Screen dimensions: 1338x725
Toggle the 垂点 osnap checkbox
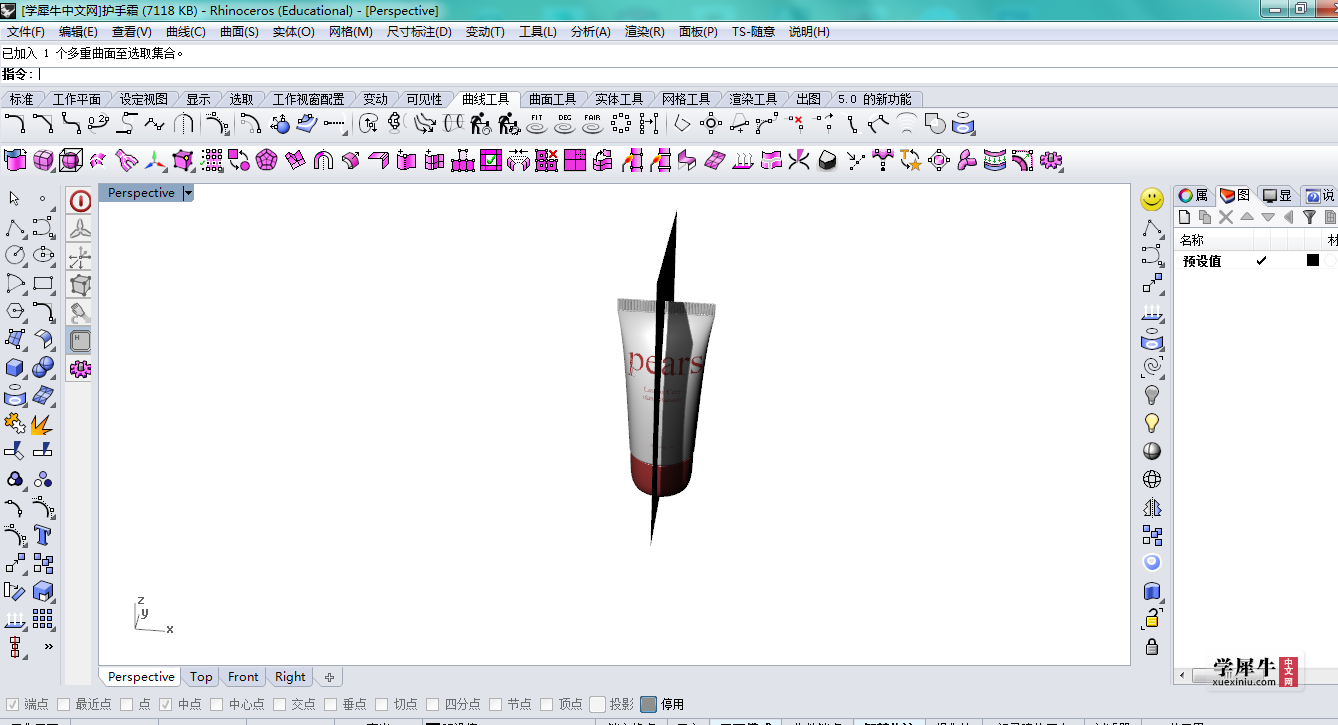[x=331, y=704]
